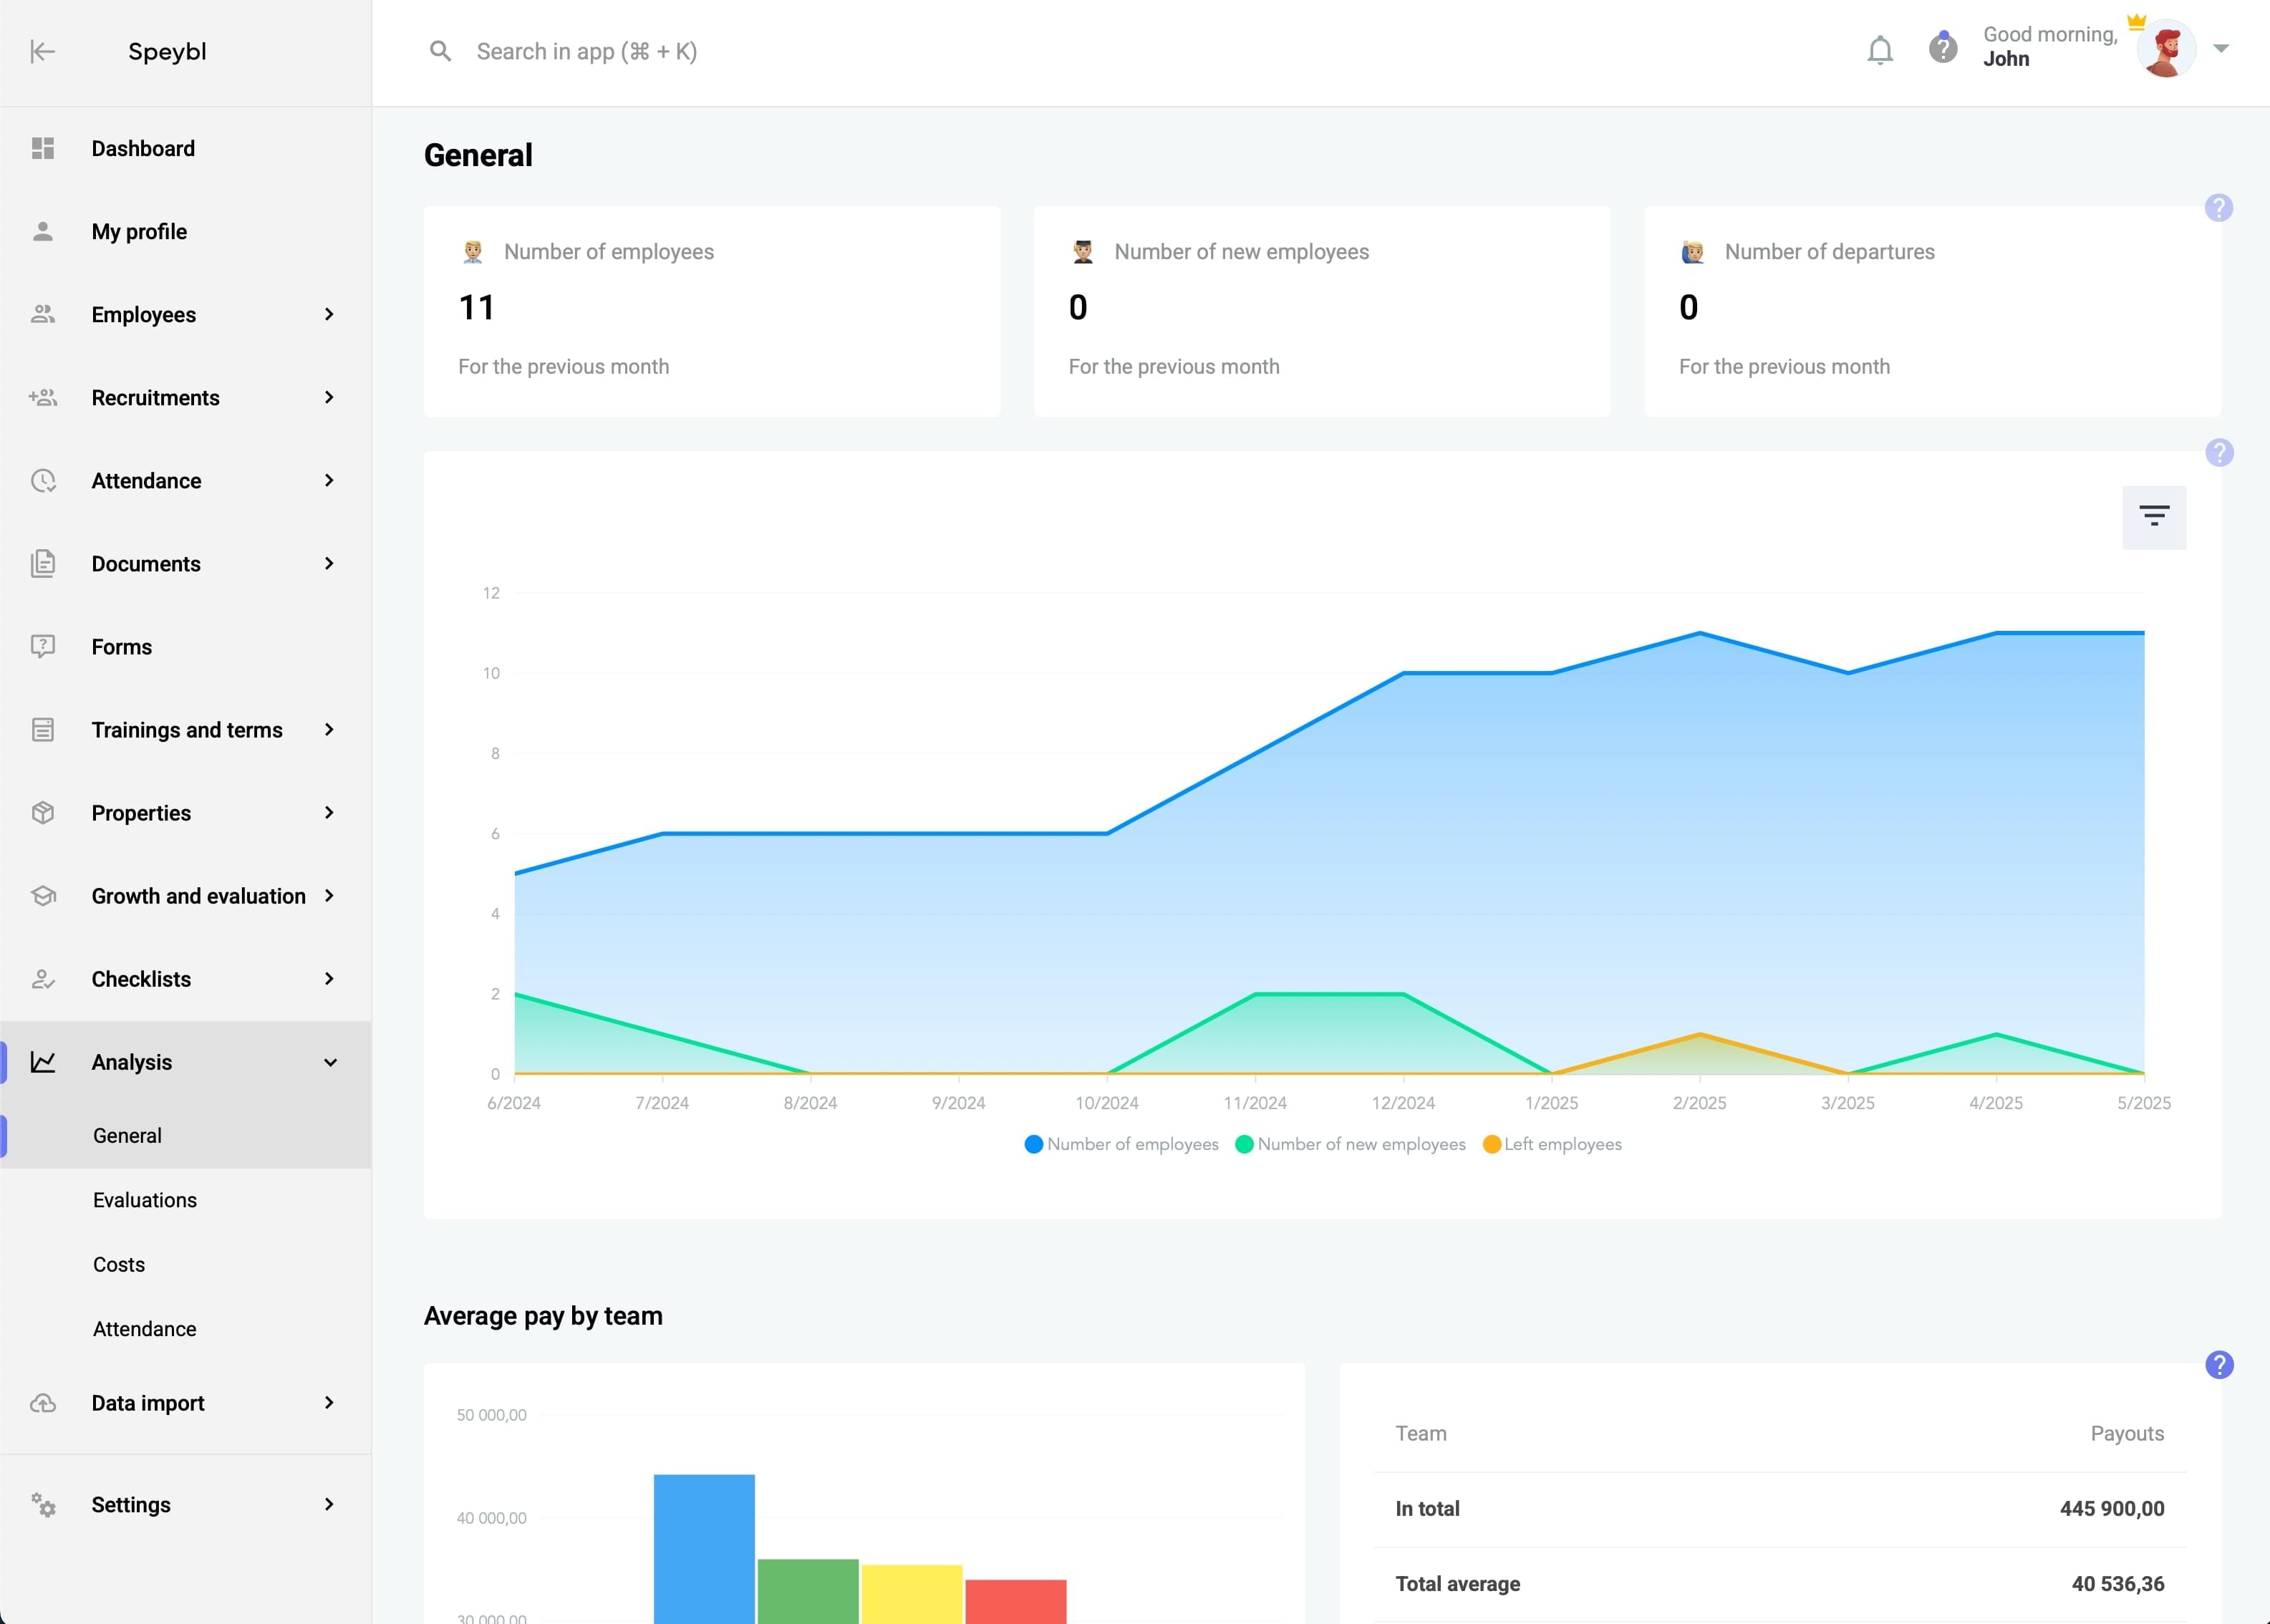
Task: Expand the Employees menu chevron
Action: [329, 315]
